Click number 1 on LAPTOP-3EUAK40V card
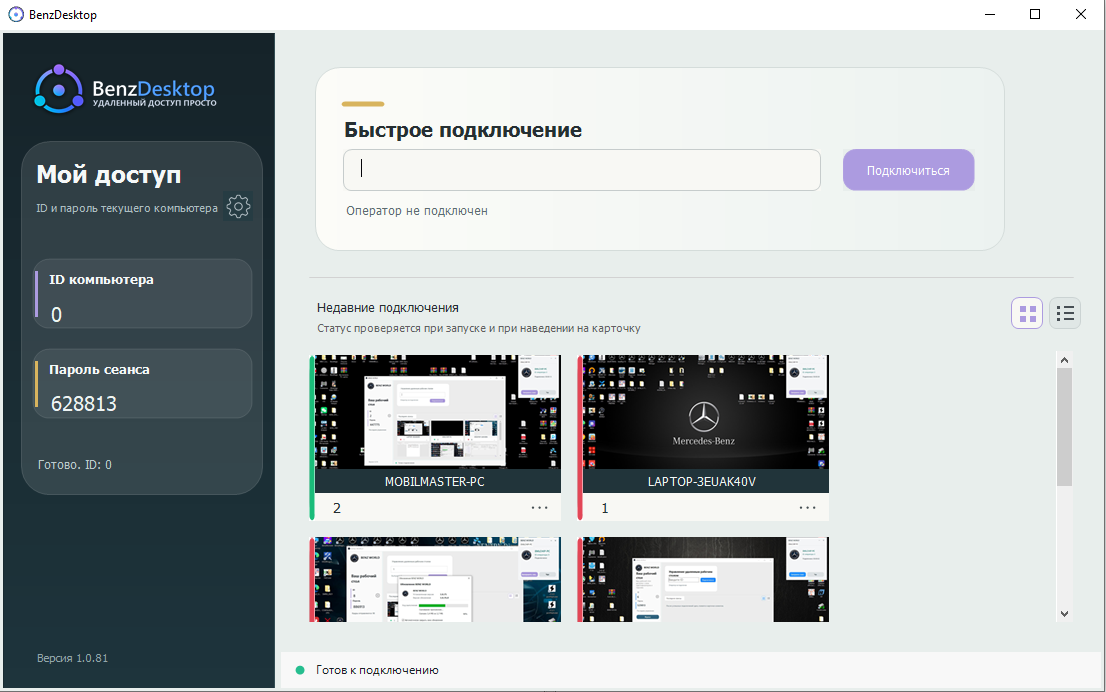The height and width of the screenshot is (692, 1106). click(604, 508)
